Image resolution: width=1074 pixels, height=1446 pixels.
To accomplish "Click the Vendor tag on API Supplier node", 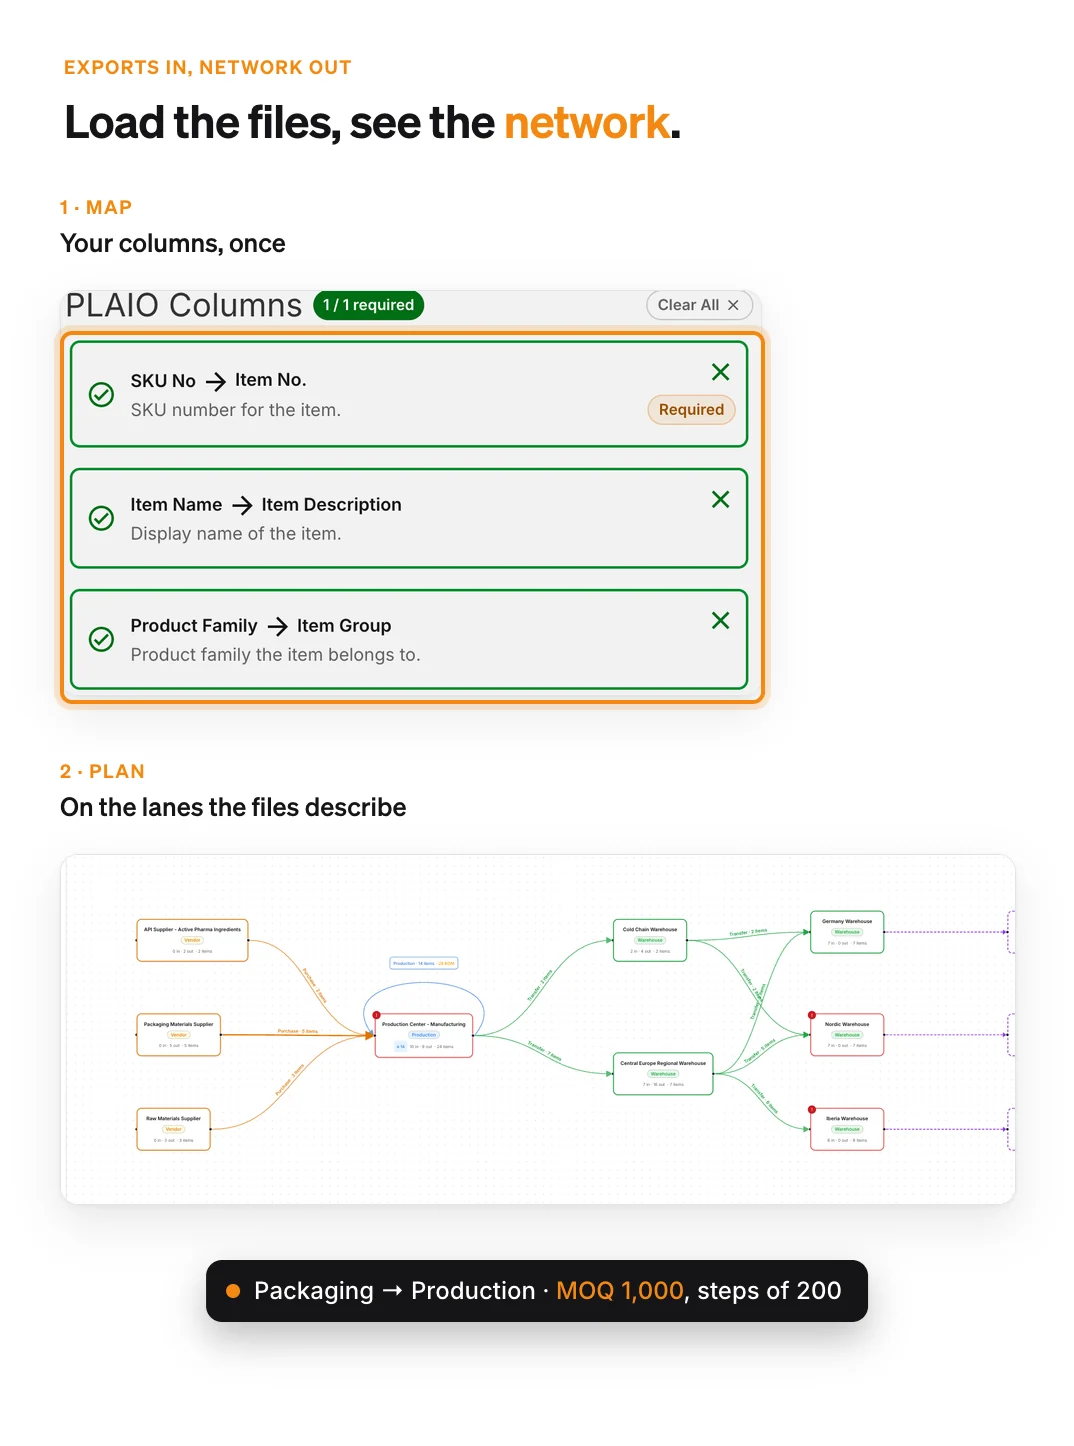I will [192, 940].
